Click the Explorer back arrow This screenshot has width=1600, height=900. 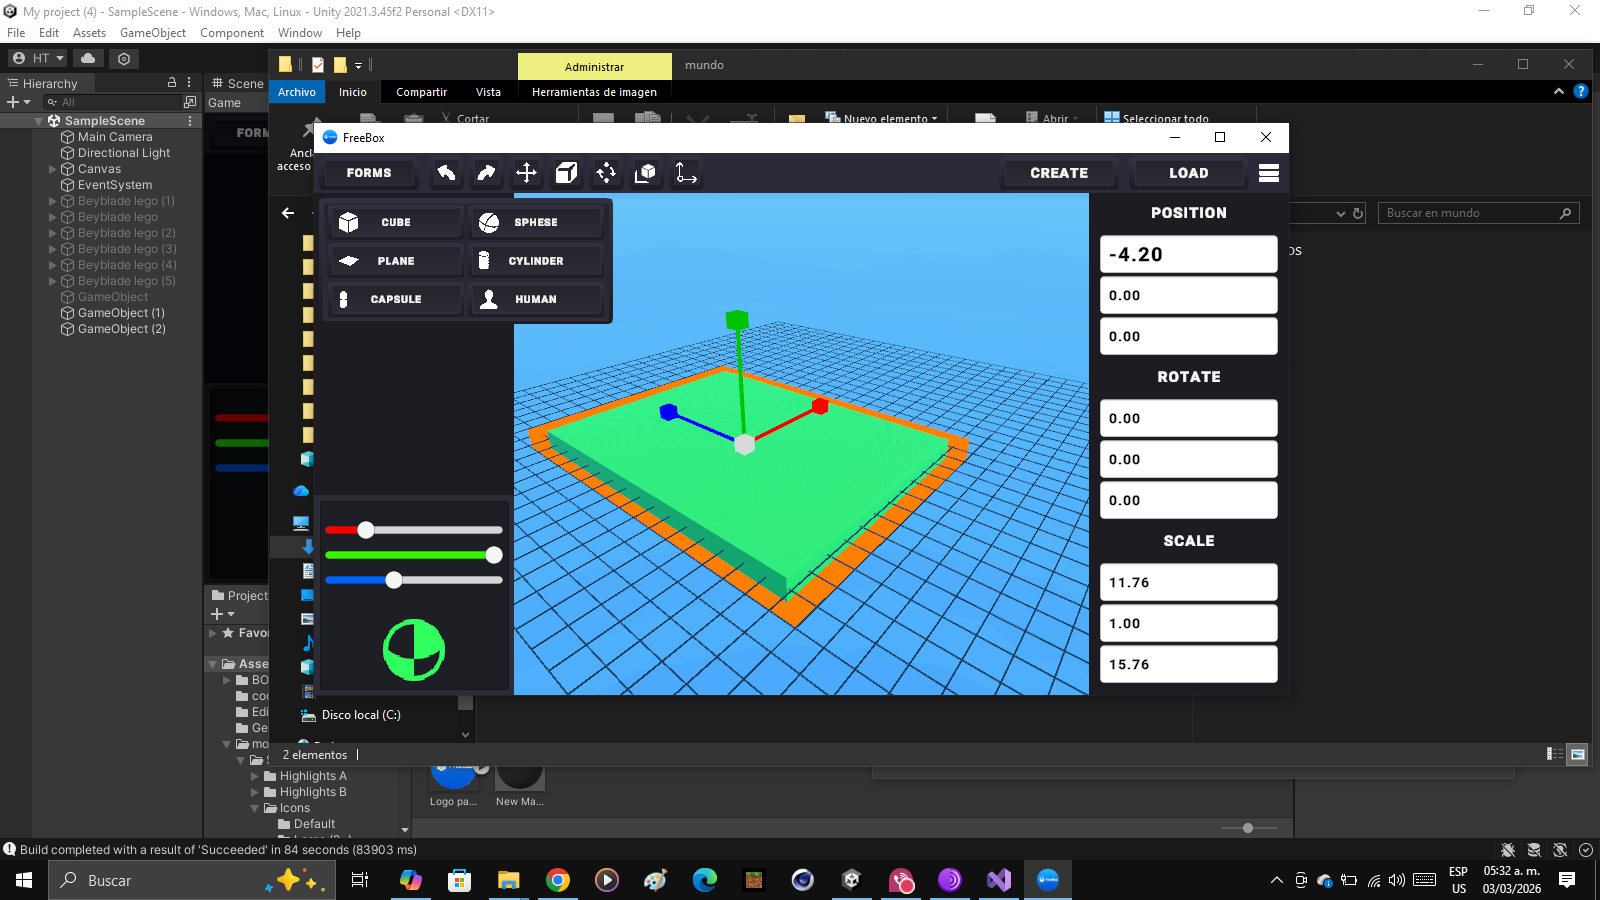click(x=288, y=213)
